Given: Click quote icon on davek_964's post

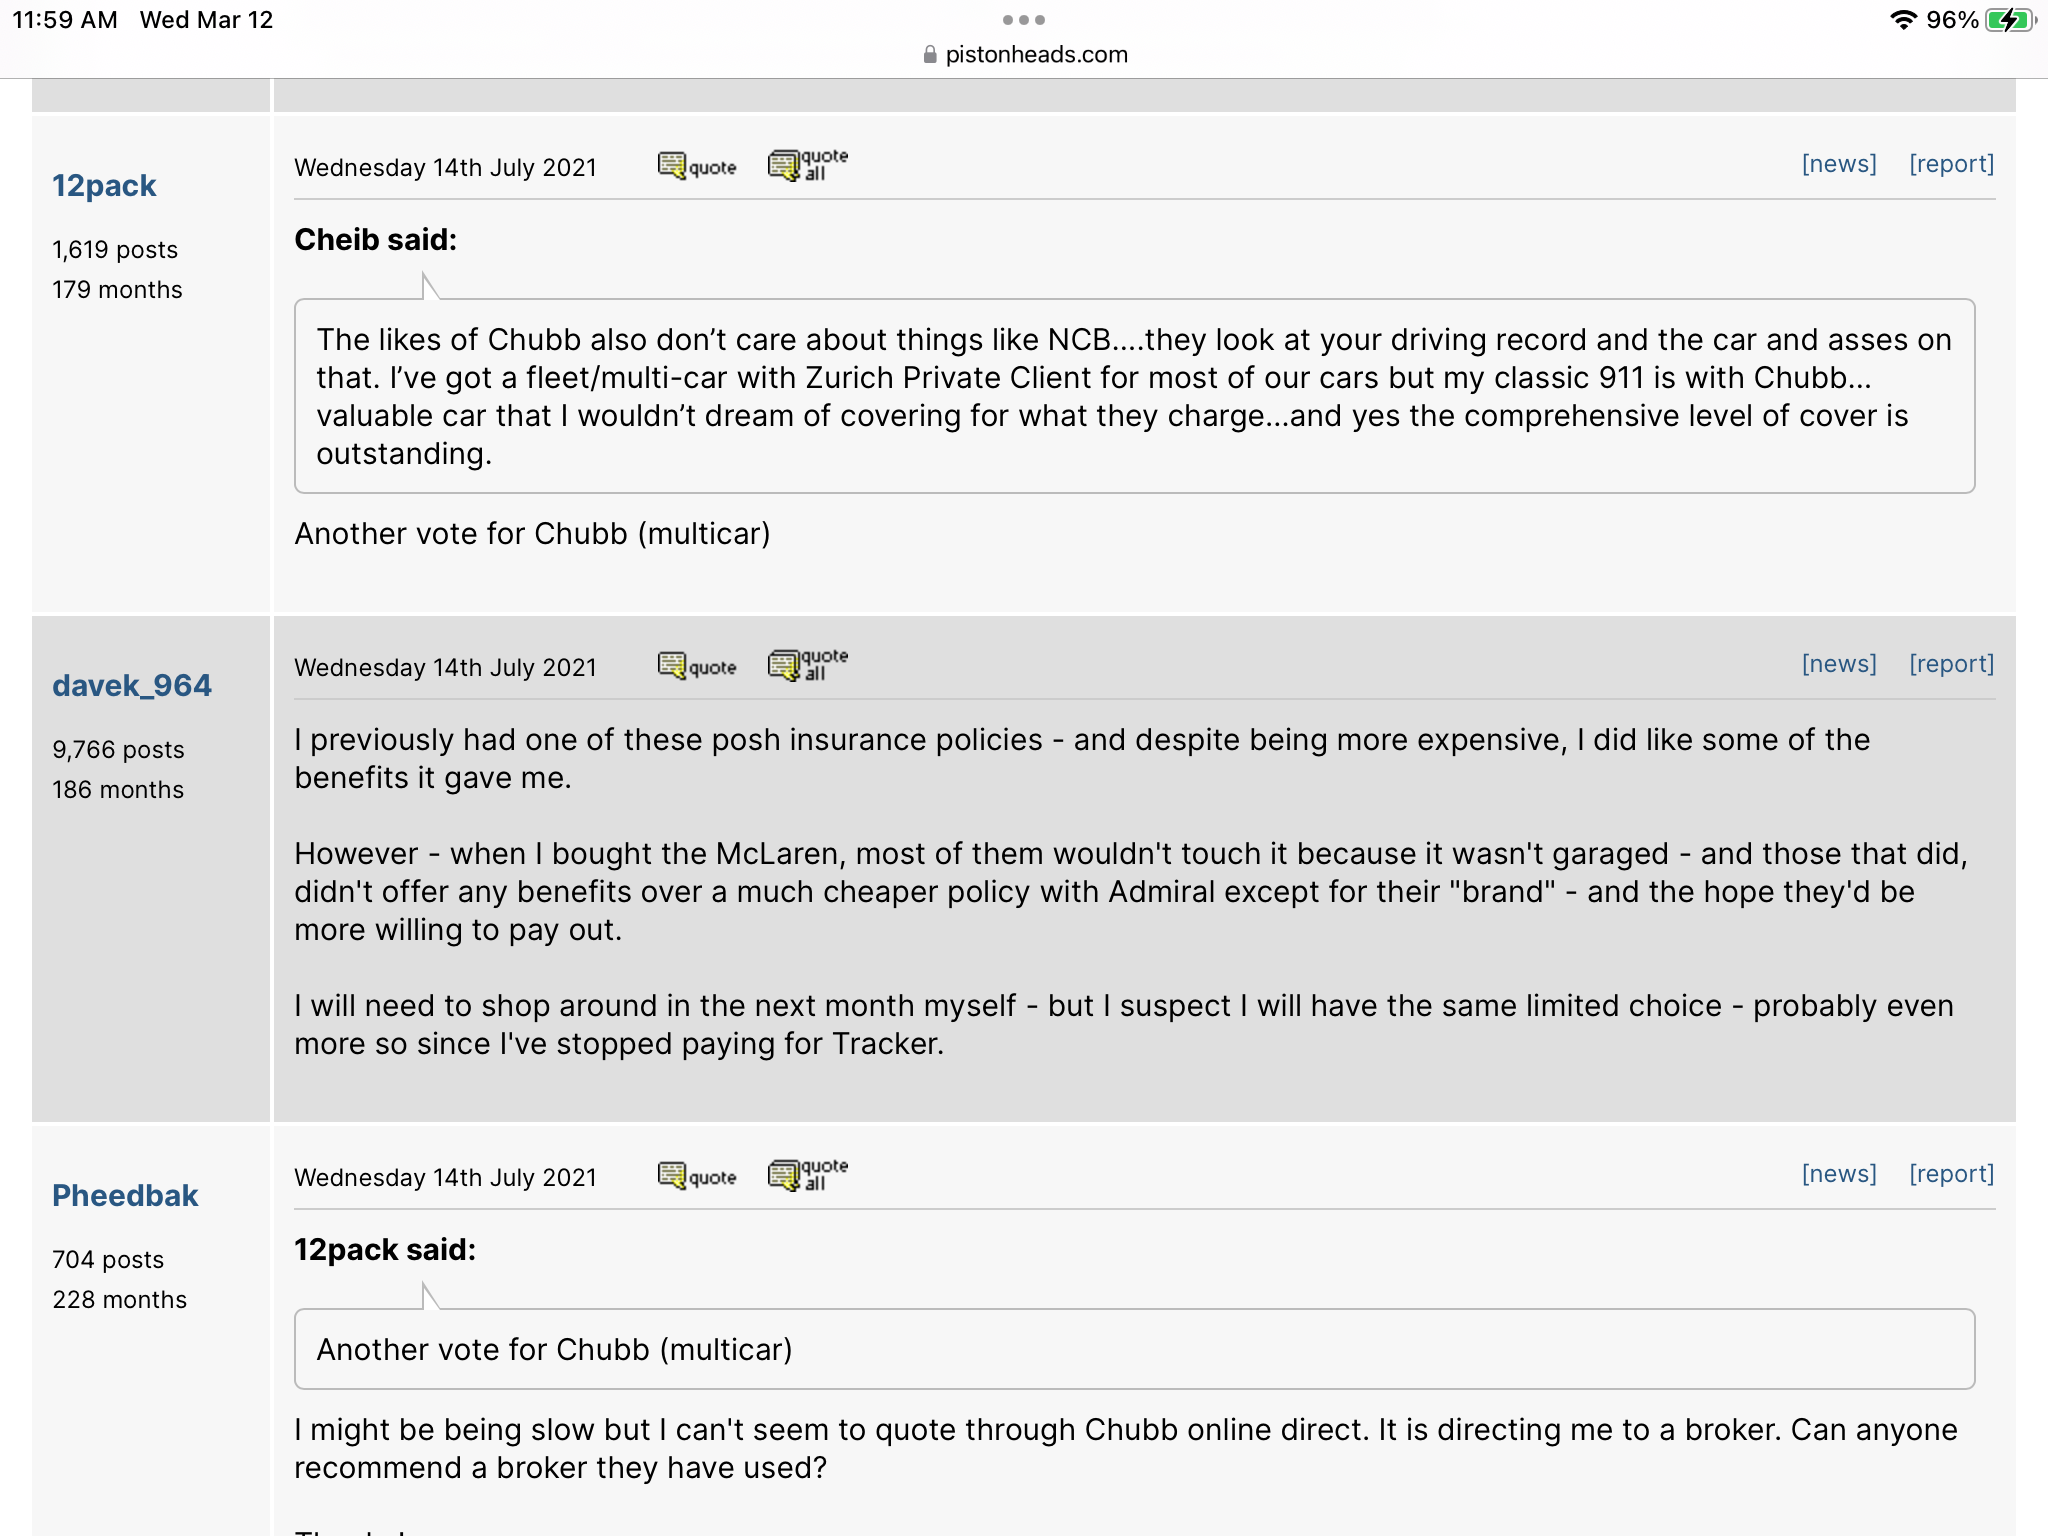Looking at the screenshot, I should (697, 666).
